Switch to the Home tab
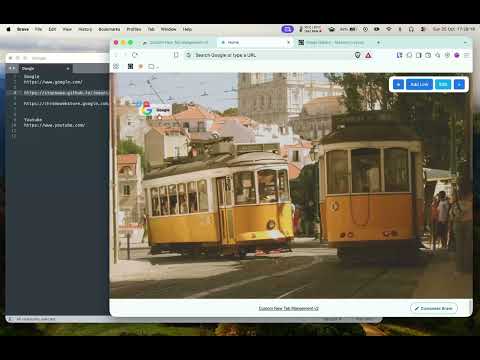Viewport: 480px width, 360px height. coord(255,42)
